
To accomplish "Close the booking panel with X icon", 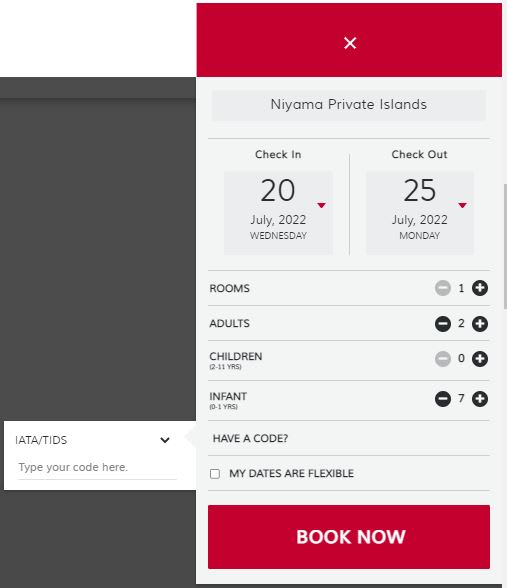I will [350, 43].
